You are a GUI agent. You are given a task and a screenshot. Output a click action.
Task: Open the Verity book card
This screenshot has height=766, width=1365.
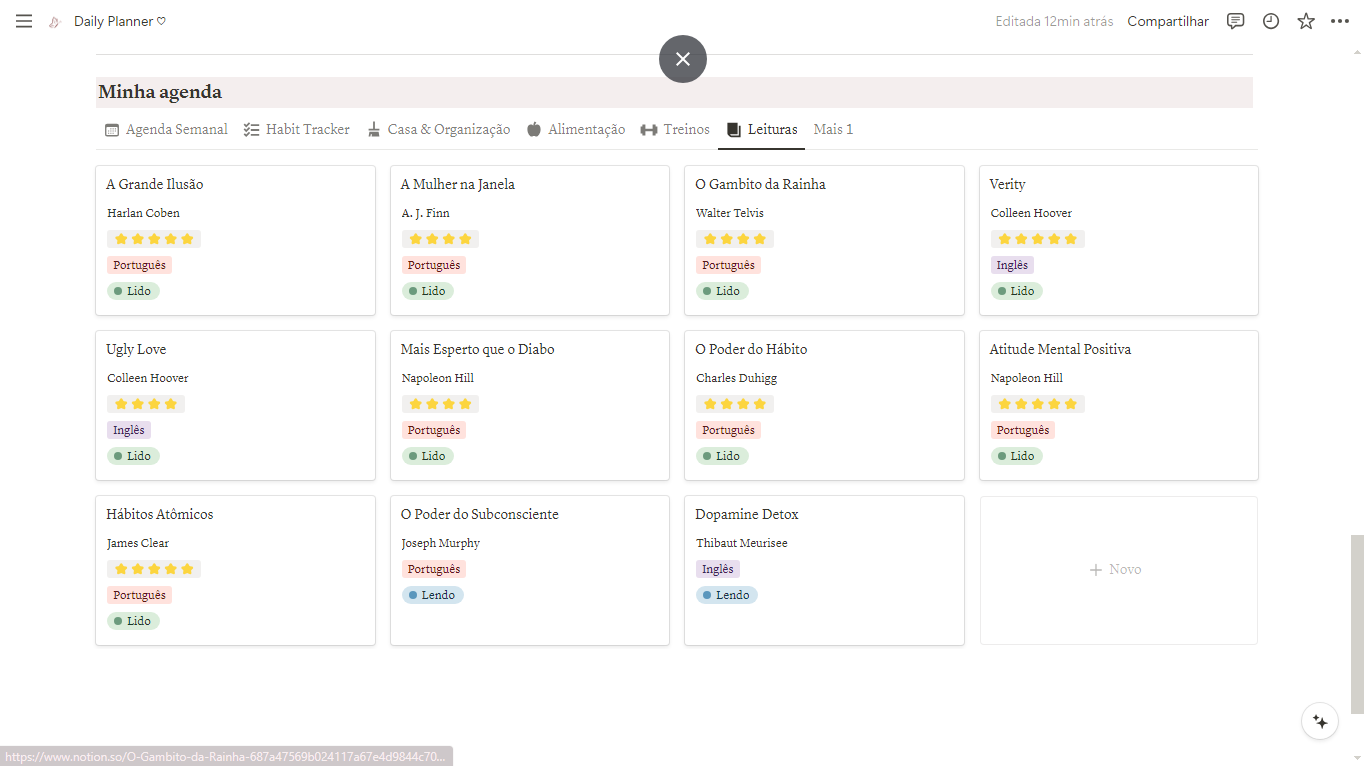[1118, 240]
